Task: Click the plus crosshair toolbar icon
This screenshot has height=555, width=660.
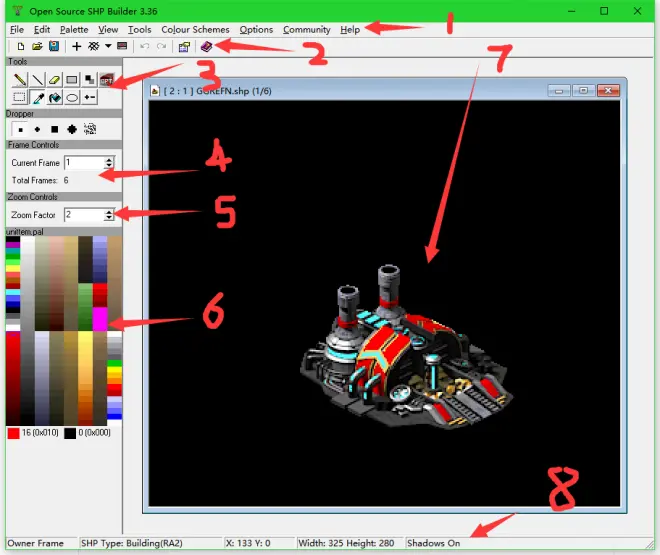Action: point(76,46)
